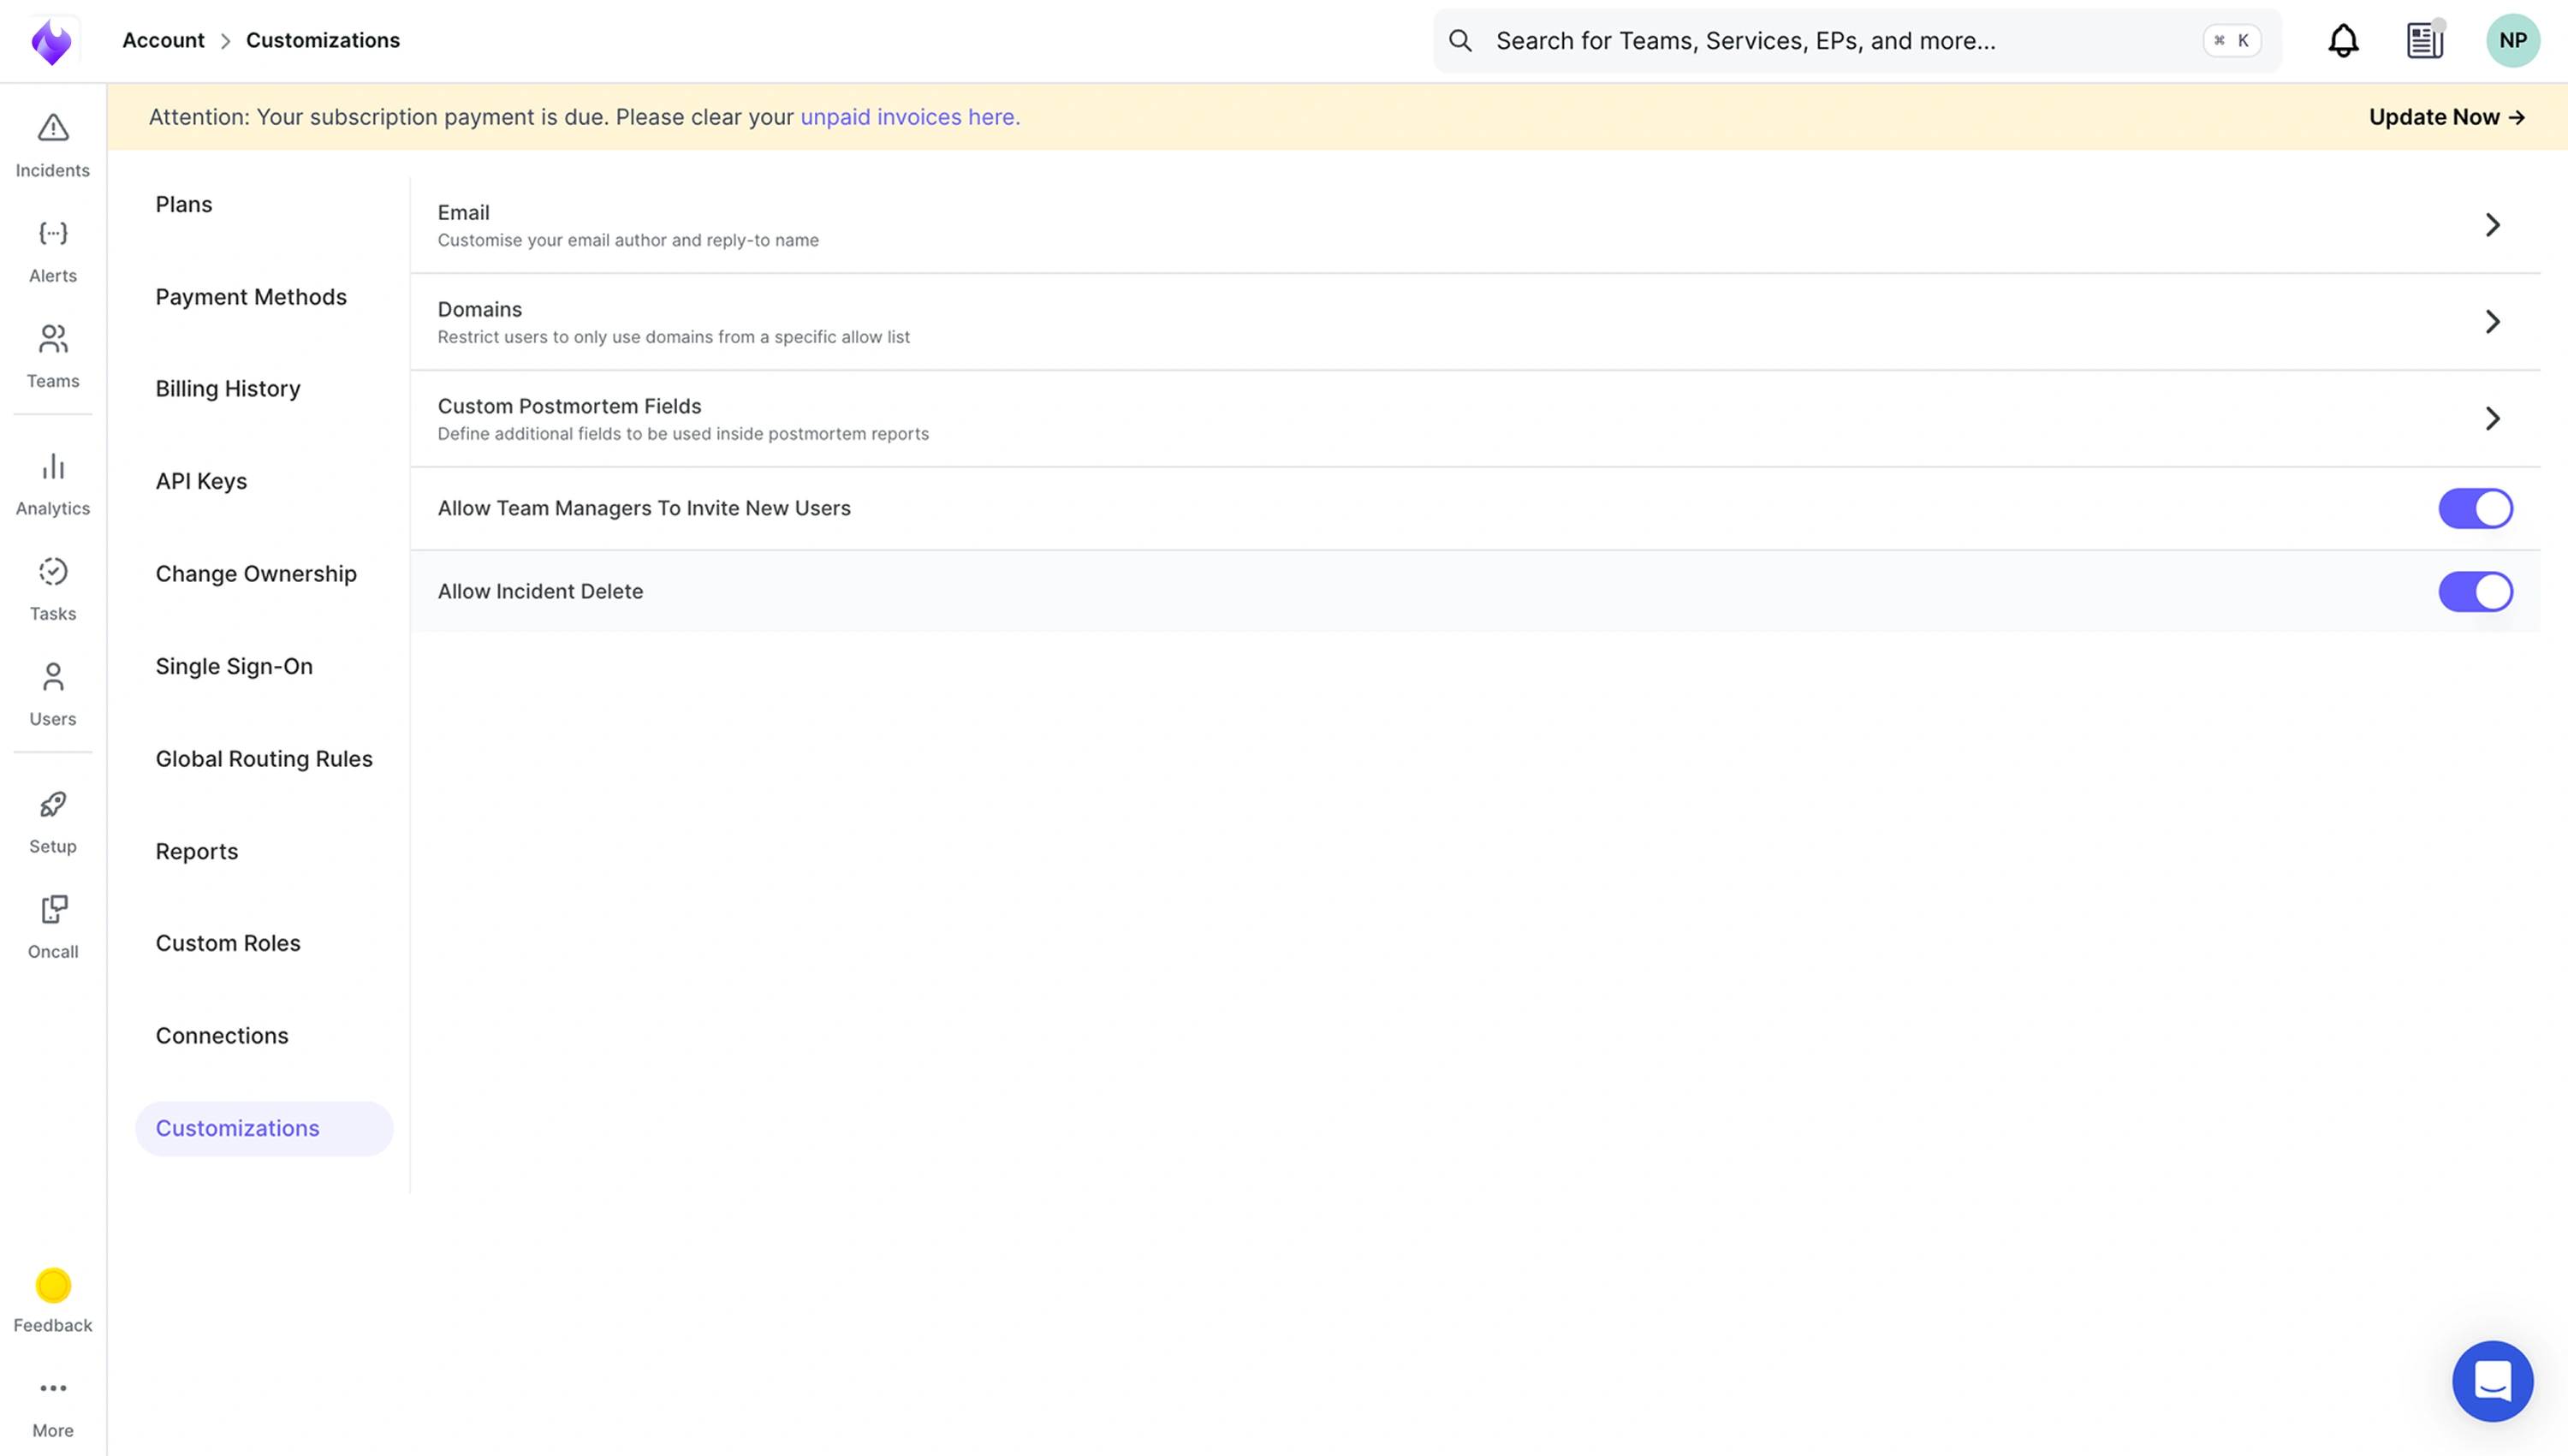Select Single Sign-On menu item
The image size is (2568, 1456).
coord(234,666)
